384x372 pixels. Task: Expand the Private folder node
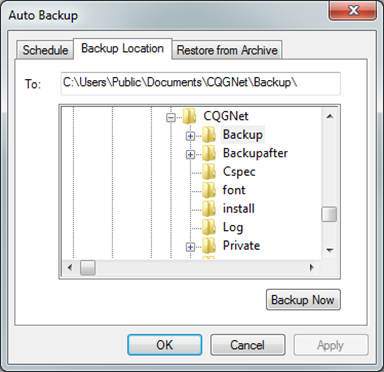(x=190, y=247)
